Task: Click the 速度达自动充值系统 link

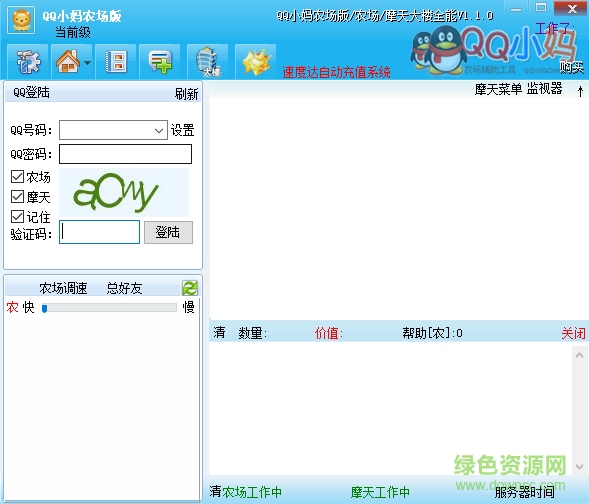Action: point(336,72)
